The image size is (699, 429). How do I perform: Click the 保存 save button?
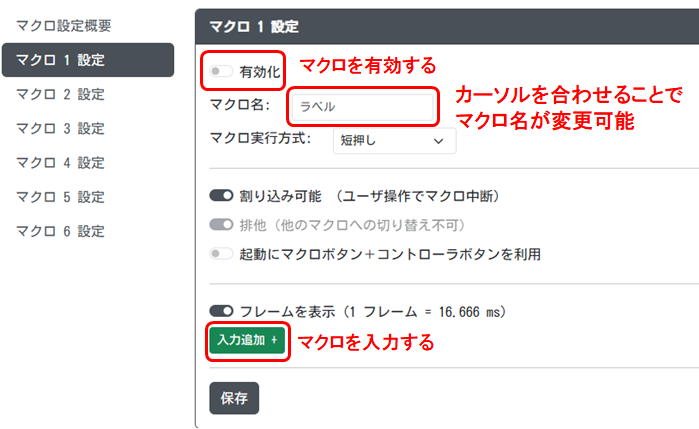tap(234, 397)
